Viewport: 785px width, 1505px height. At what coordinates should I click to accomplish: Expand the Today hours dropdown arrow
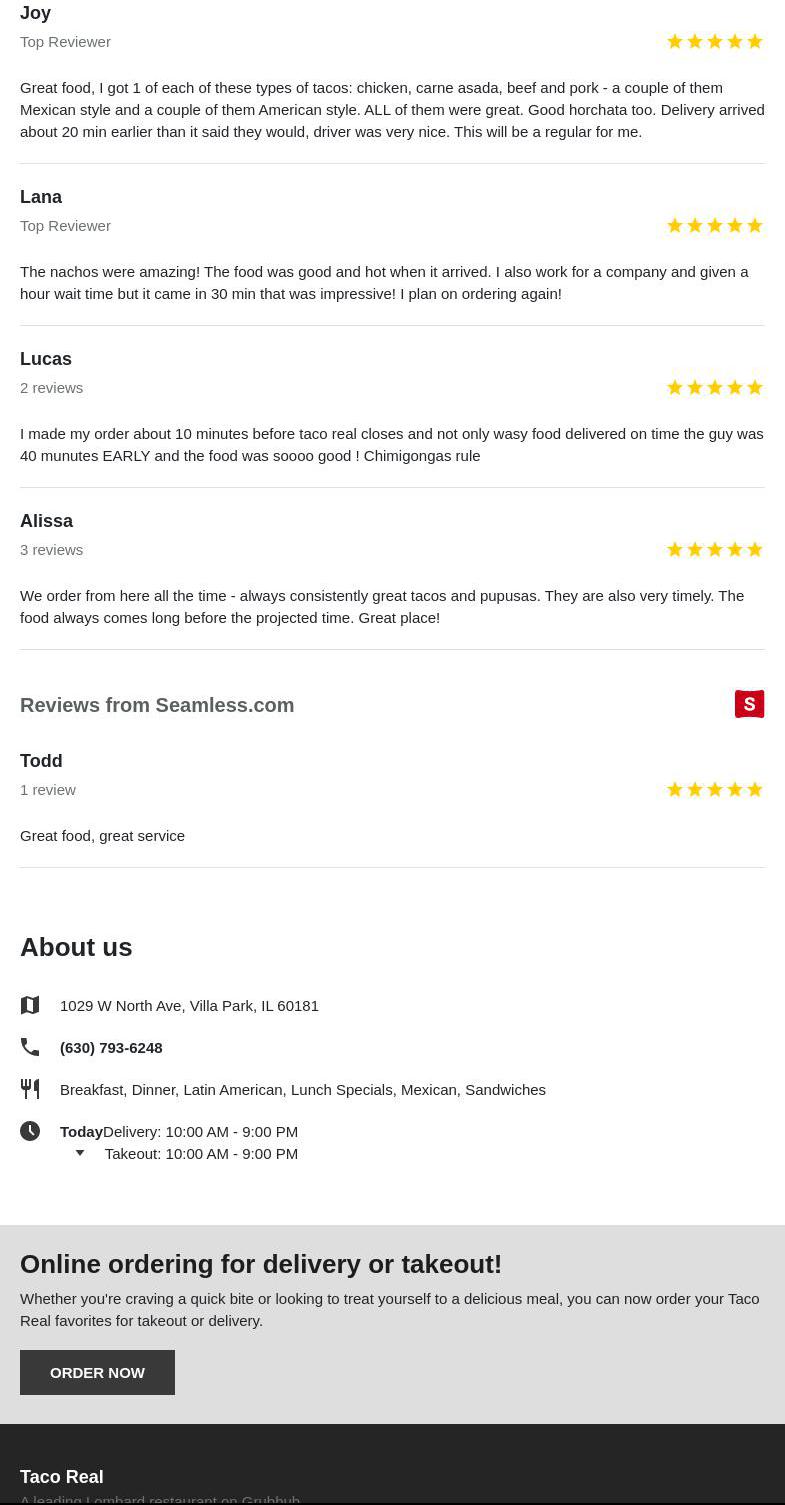coord(80,1153)
